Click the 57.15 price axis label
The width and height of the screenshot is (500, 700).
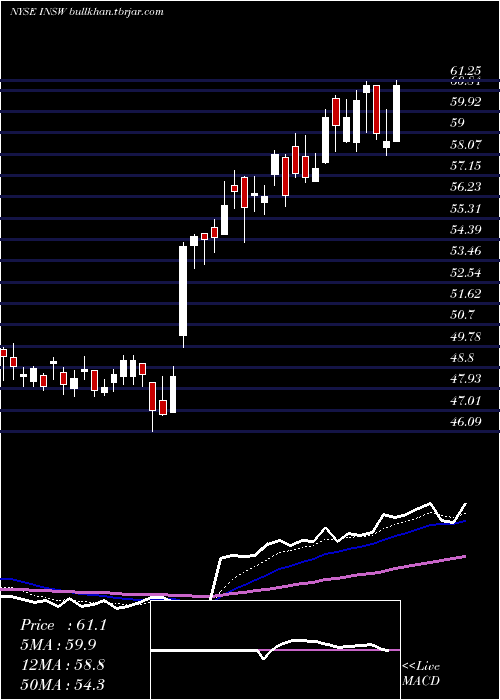pyautogui.click(x=466, y=166)
